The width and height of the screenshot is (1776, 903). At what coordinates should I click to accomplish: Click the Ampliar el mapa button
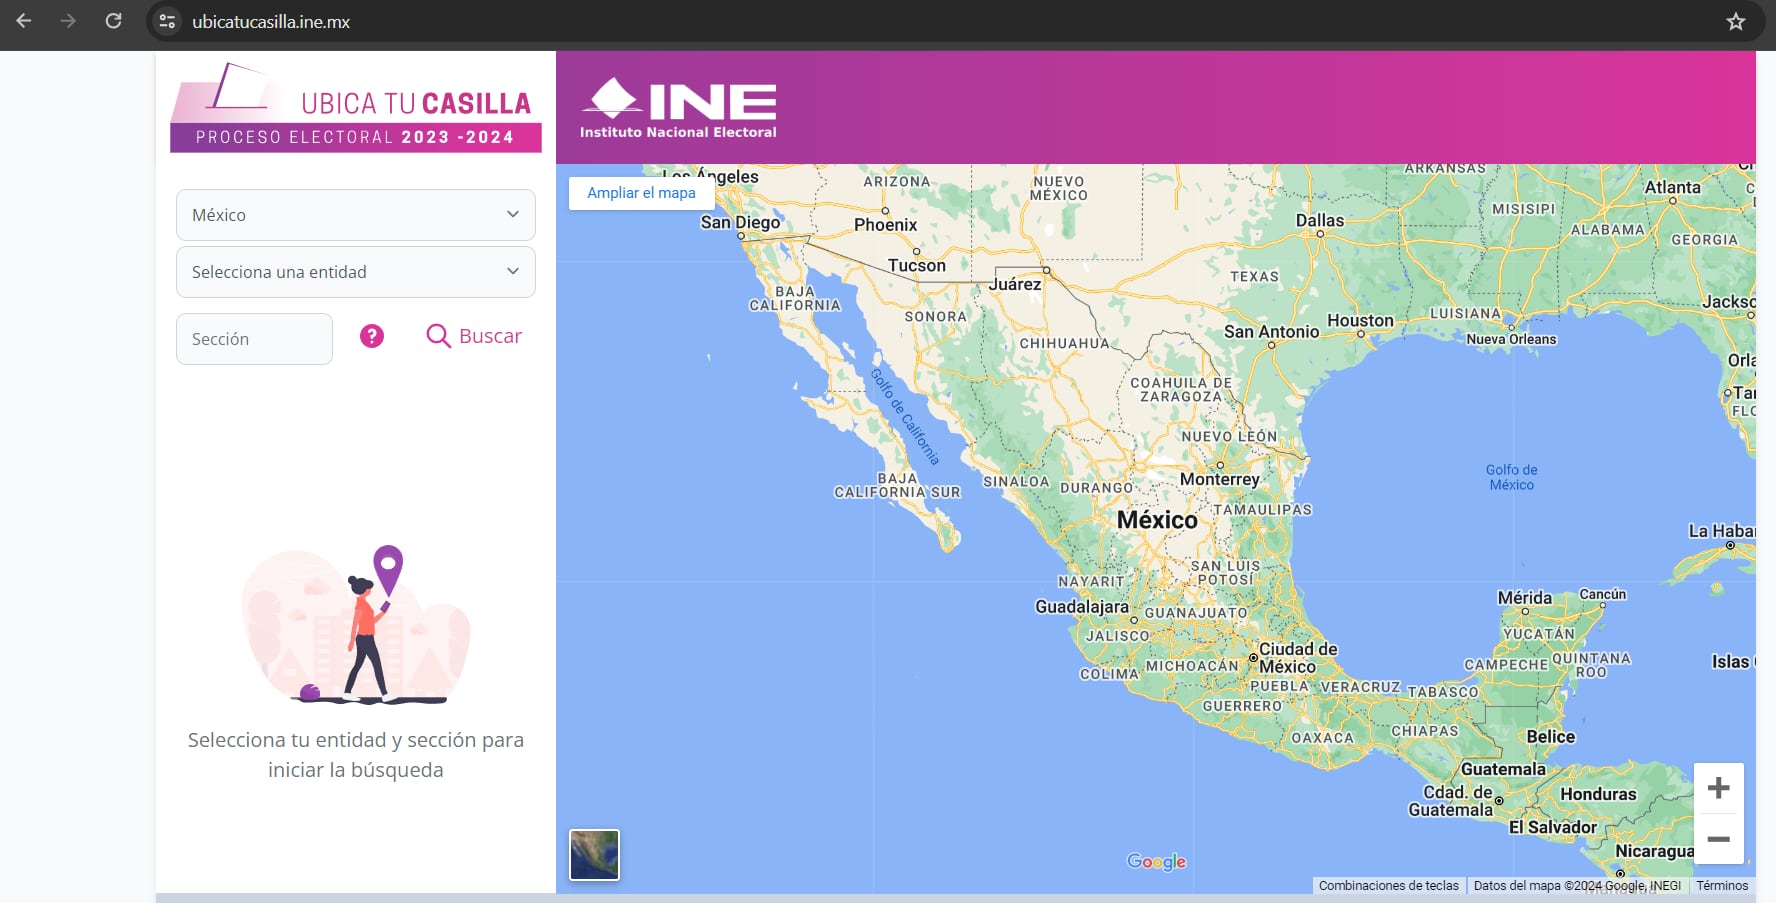coord(641,193)
